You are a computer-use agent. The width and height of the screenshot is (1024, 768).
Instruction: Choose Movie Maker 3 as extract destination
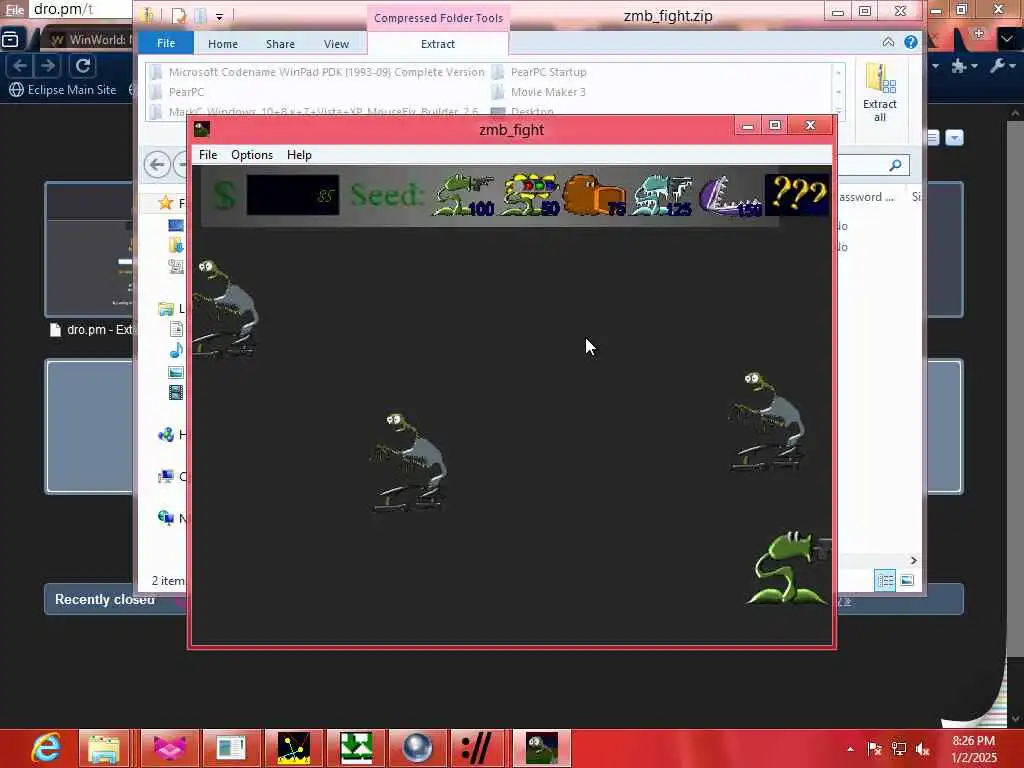[539, 92]
